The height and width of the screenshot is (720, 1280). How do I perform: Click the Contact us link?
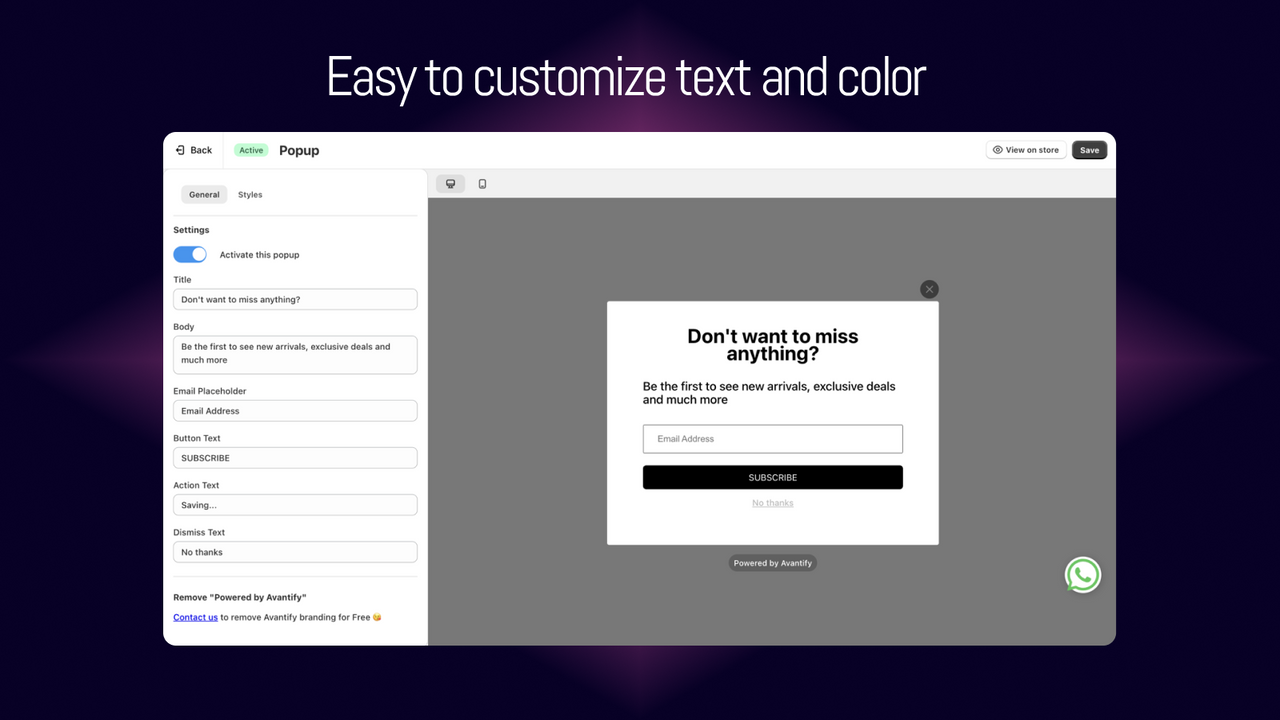coord(195,617)
